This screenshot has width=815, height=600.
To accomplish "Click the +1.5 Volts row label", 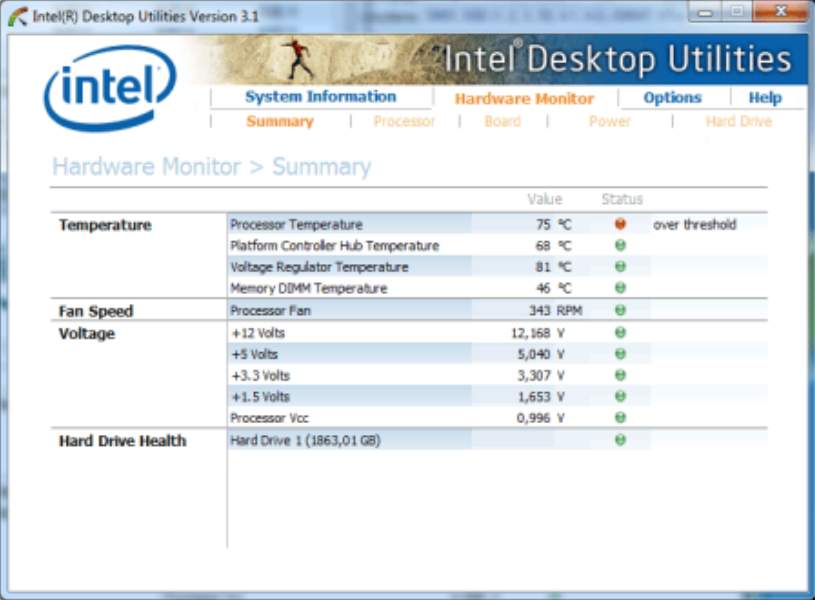I will click(x=260, y=397).
